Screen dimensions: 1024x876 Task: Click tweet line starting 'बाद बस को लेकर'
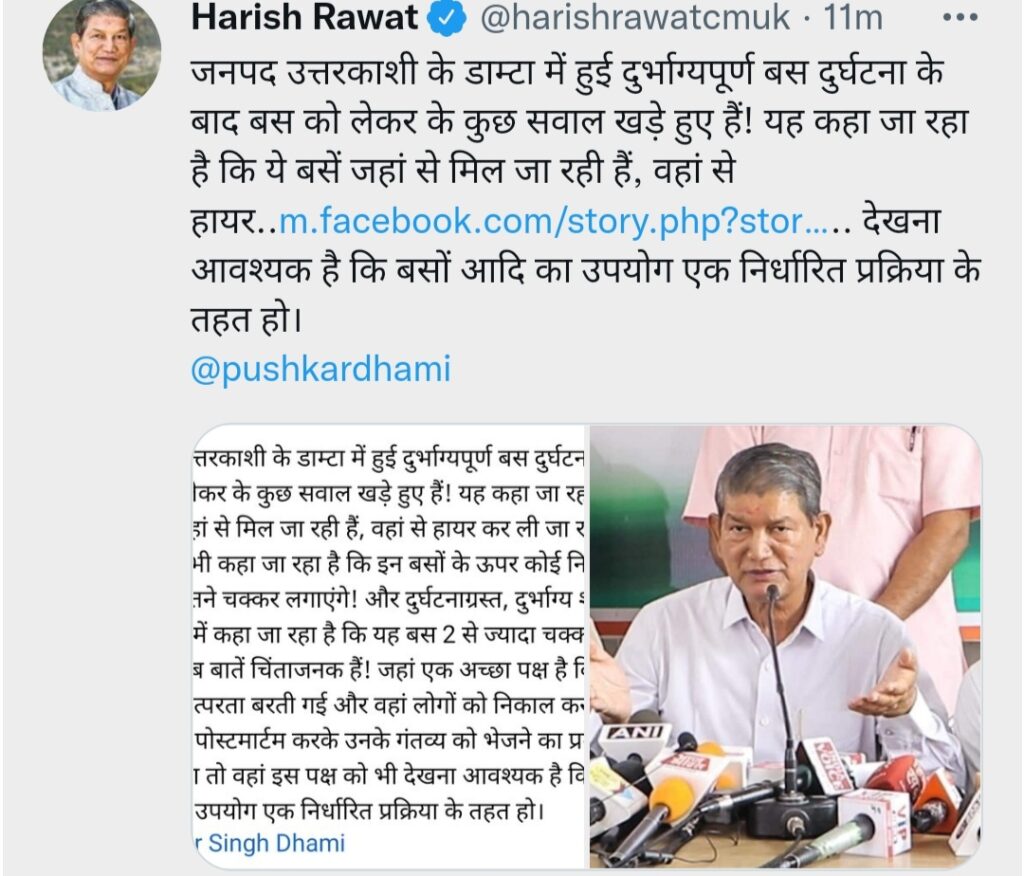(579, 122)
